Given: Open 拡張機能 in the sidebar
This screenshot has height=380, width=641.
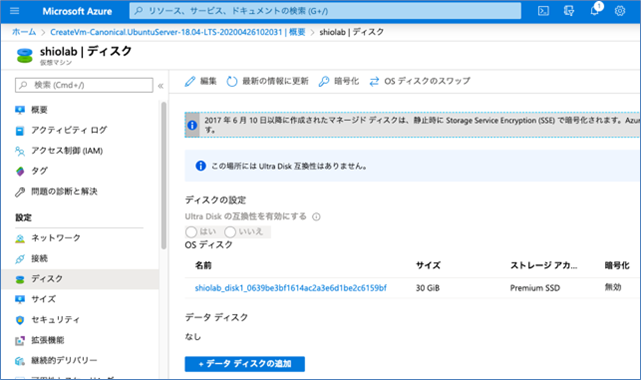Looking at the screenshot, I should tap(47, 340).
